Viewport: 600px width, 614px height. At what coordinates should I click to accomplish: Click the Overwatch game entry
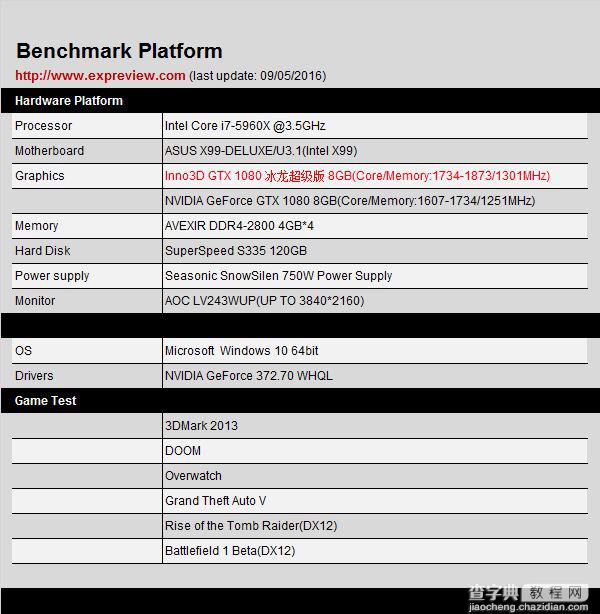coord(193,476)
